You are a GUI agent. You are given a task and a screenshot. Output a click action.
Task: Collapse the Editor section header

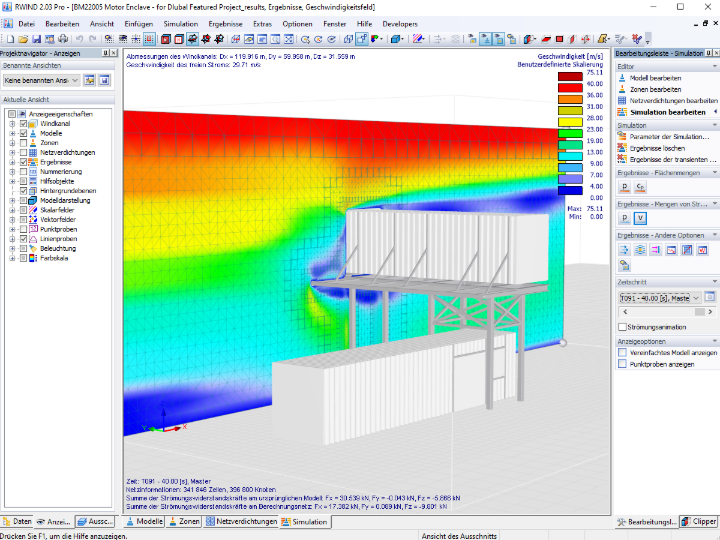tap(667, 67)
